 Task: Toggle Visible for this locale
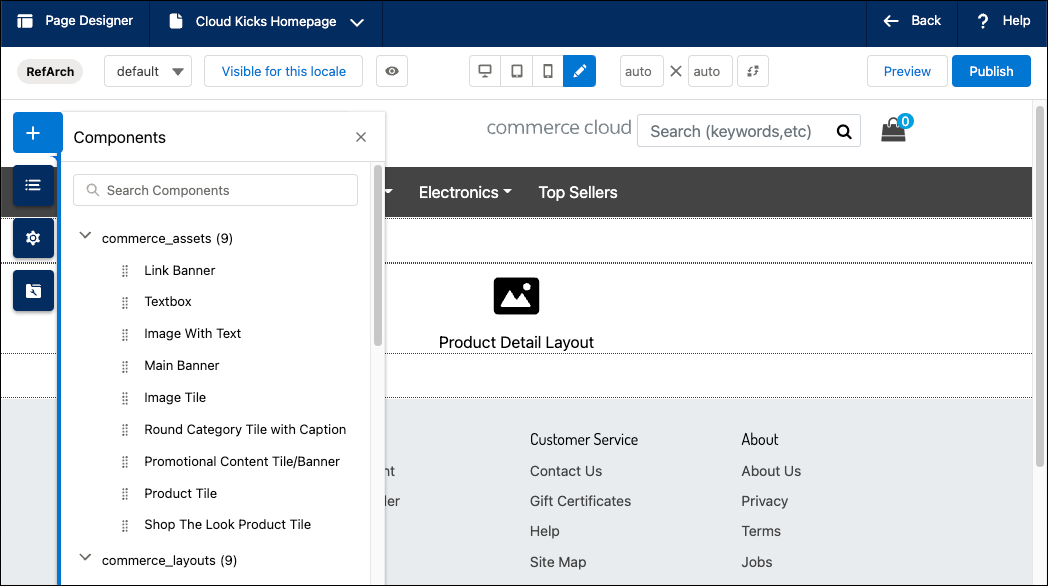point(283,71)
